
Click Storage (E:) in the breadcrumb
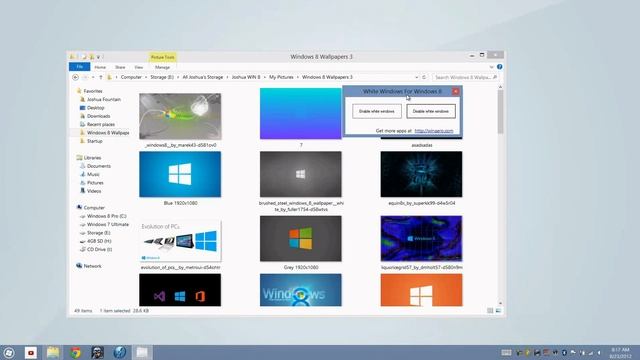coord(162,77)
